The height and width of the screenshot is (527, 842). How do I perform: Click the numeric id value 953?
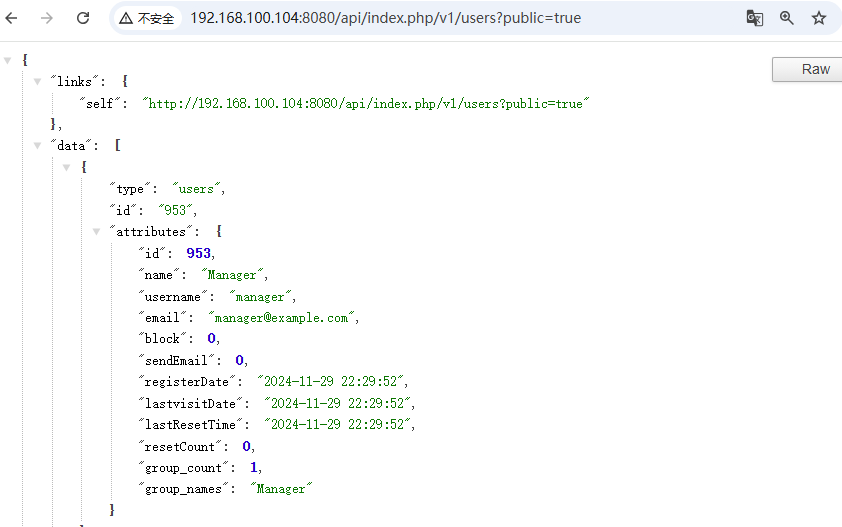pos(198,253)
